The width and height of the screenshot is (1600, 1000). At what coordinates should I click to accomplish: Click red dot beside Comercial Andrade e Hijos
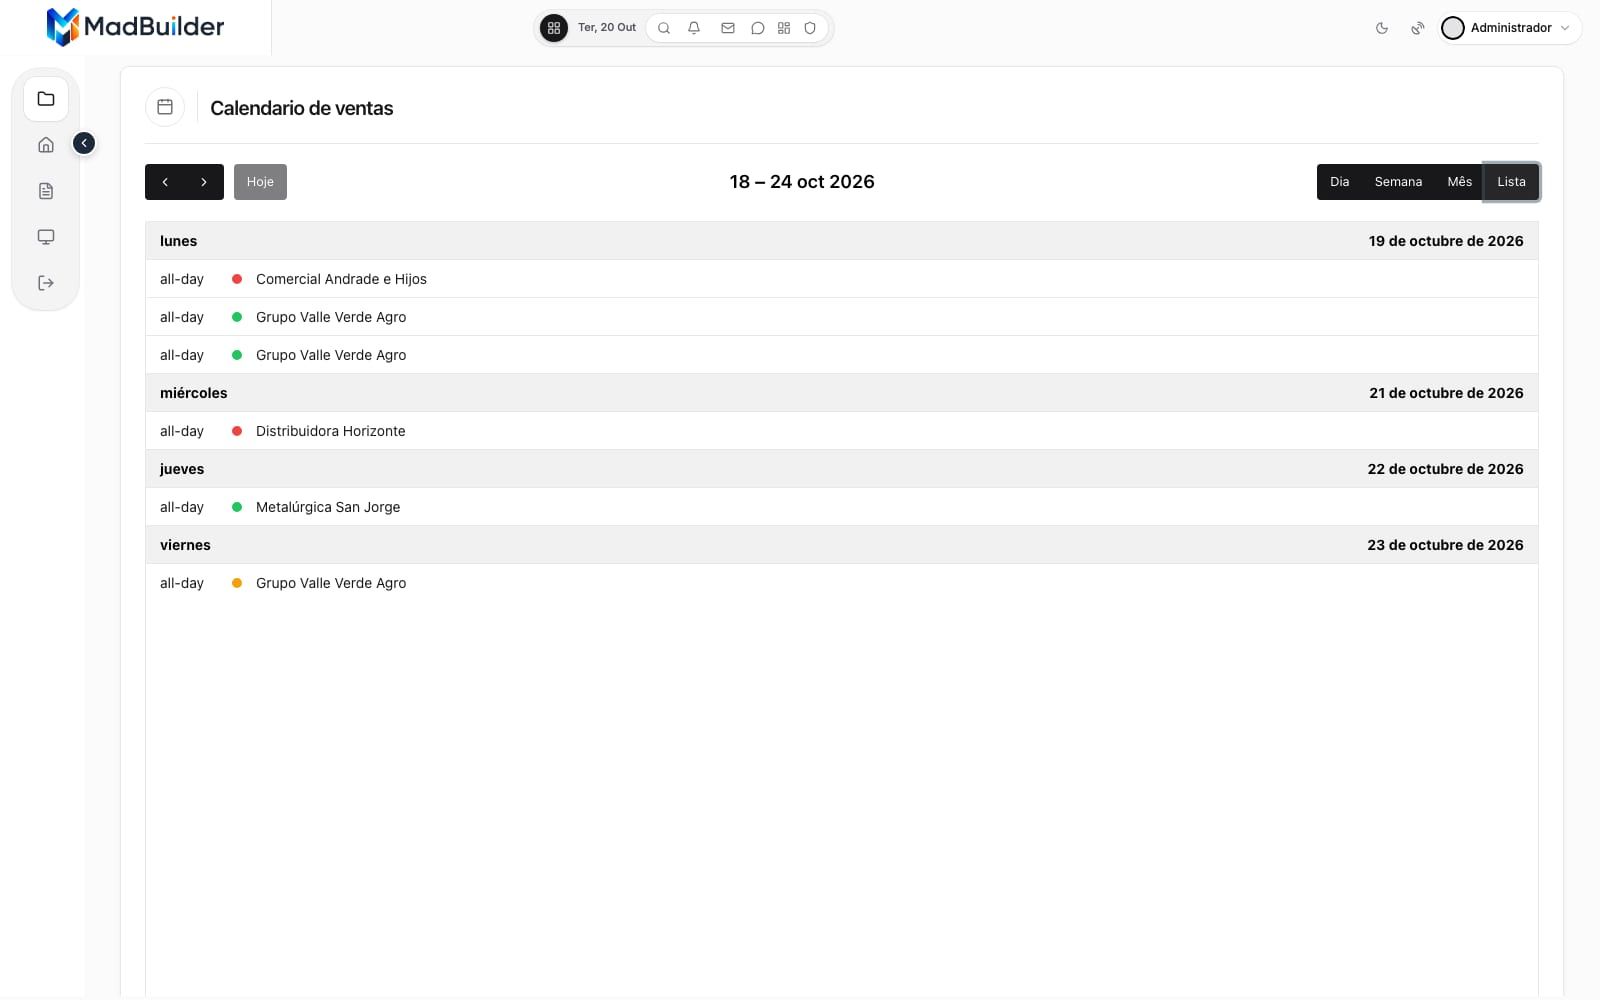(237, 279)
